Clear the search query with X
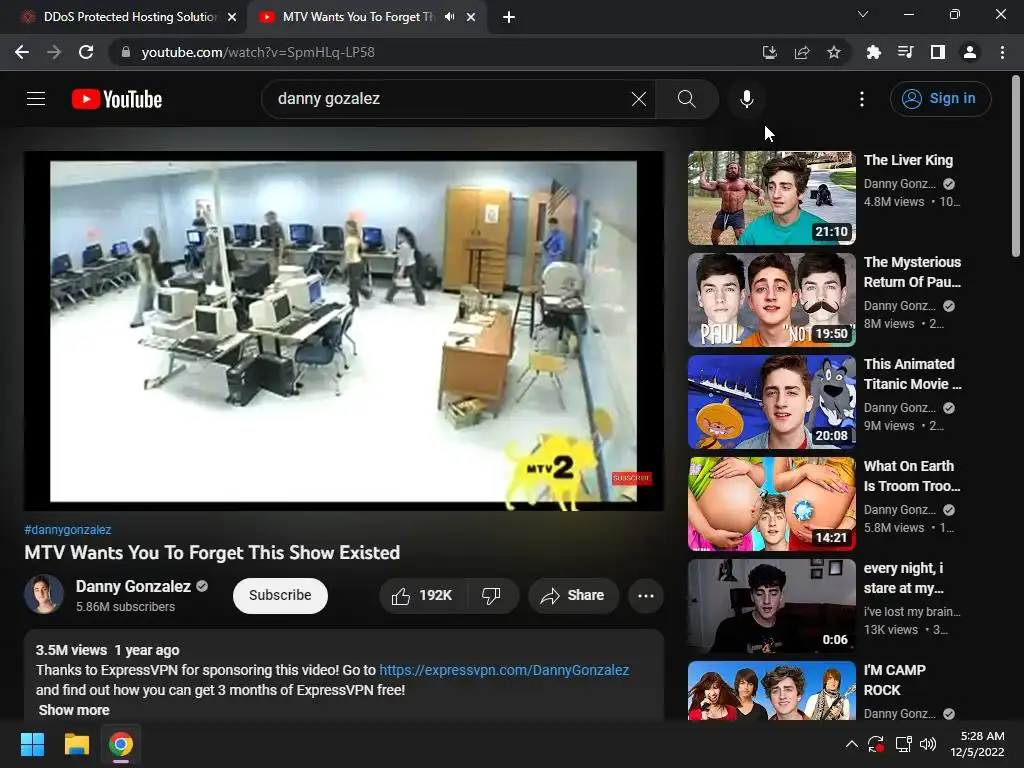 pos(639,99)
